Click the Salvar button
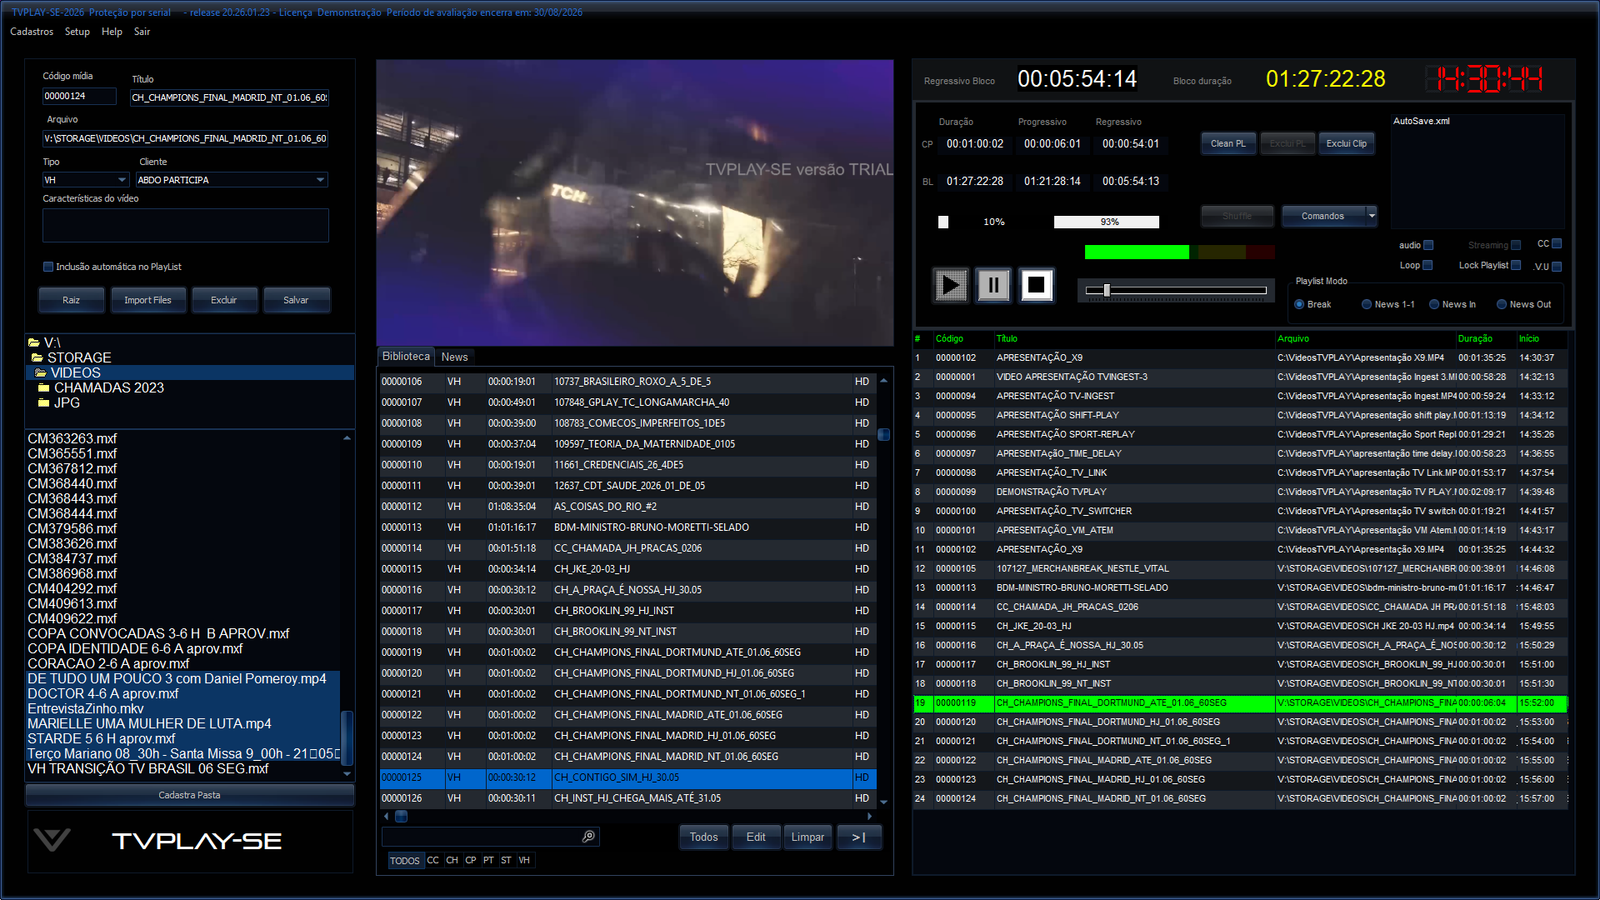 point(296,300)
